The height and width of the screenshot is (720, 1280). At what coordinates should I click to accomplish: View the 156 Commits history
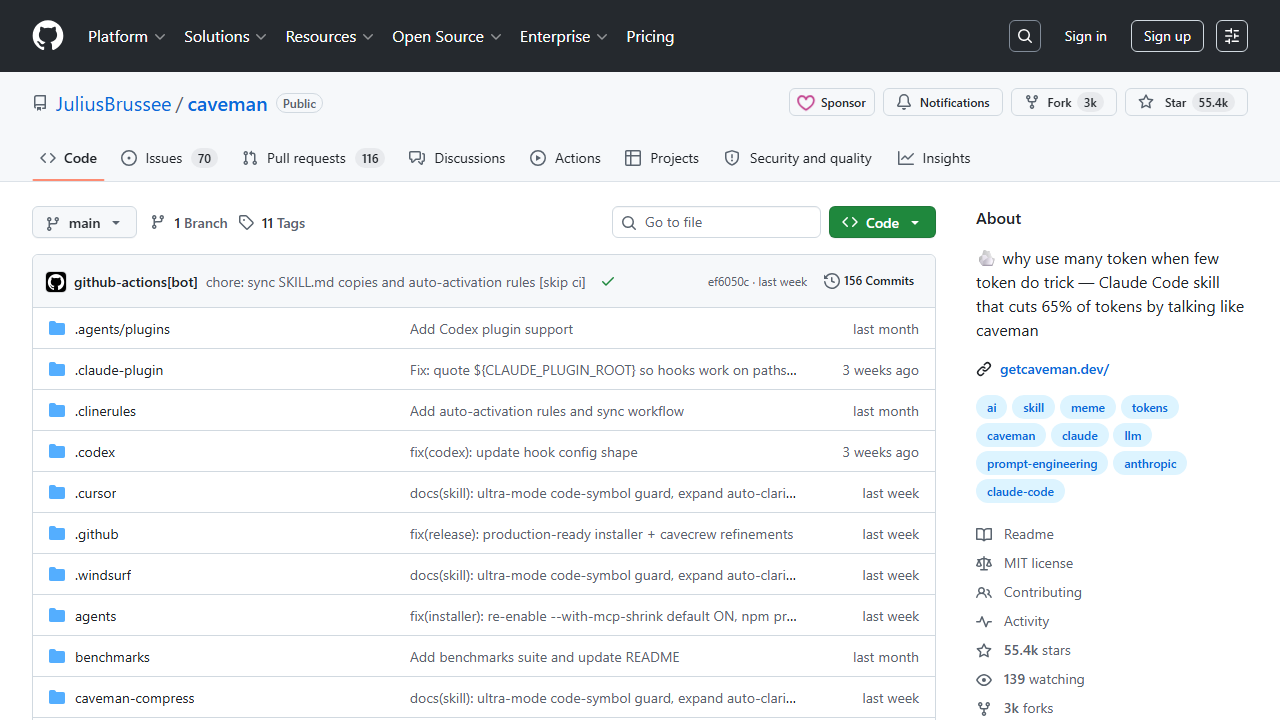pos(869,281)
